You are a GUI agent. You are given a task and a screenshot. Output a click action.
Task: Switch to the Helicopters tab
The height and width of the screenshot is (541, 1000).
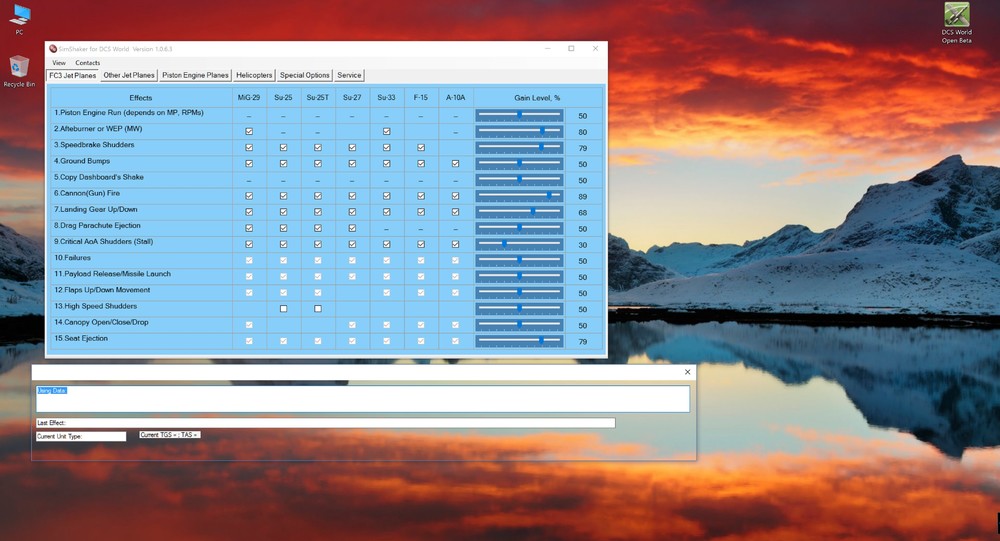(254, 75)
